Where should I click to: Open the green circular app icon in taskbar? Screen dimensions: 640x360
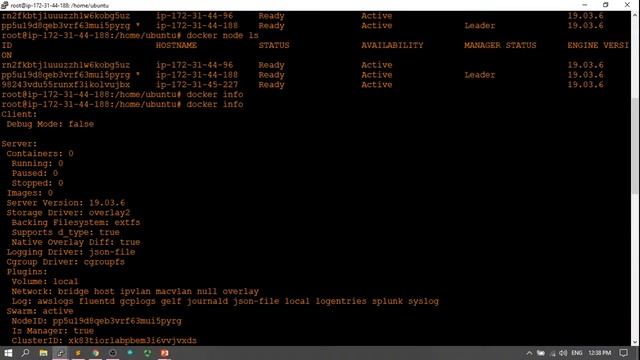coord(147,353)
